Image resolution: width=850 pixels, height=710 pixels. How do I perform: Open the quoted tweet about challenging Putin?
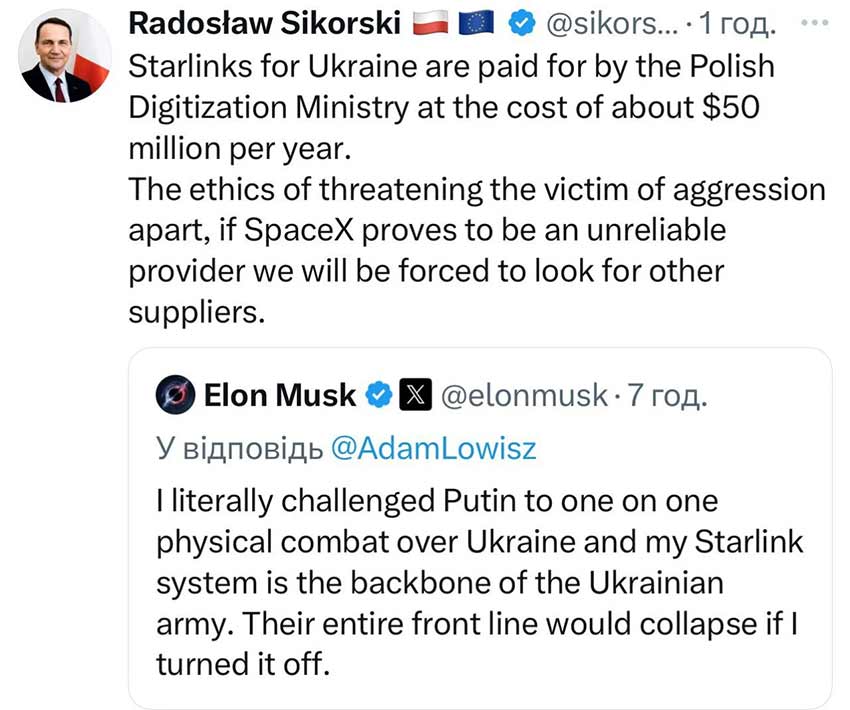480,528
